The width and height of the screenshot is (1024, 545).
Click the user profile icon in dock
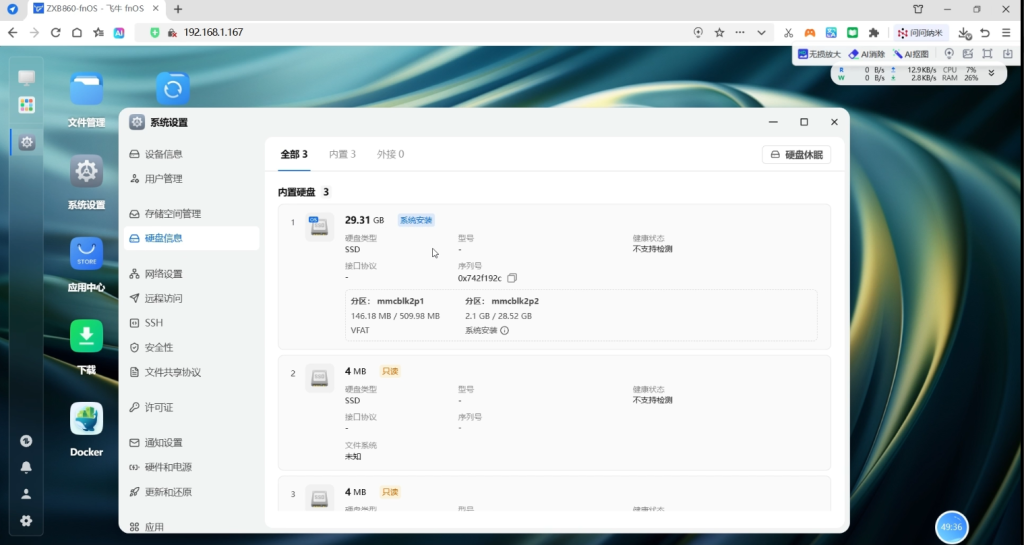click(x=26, y=494)
